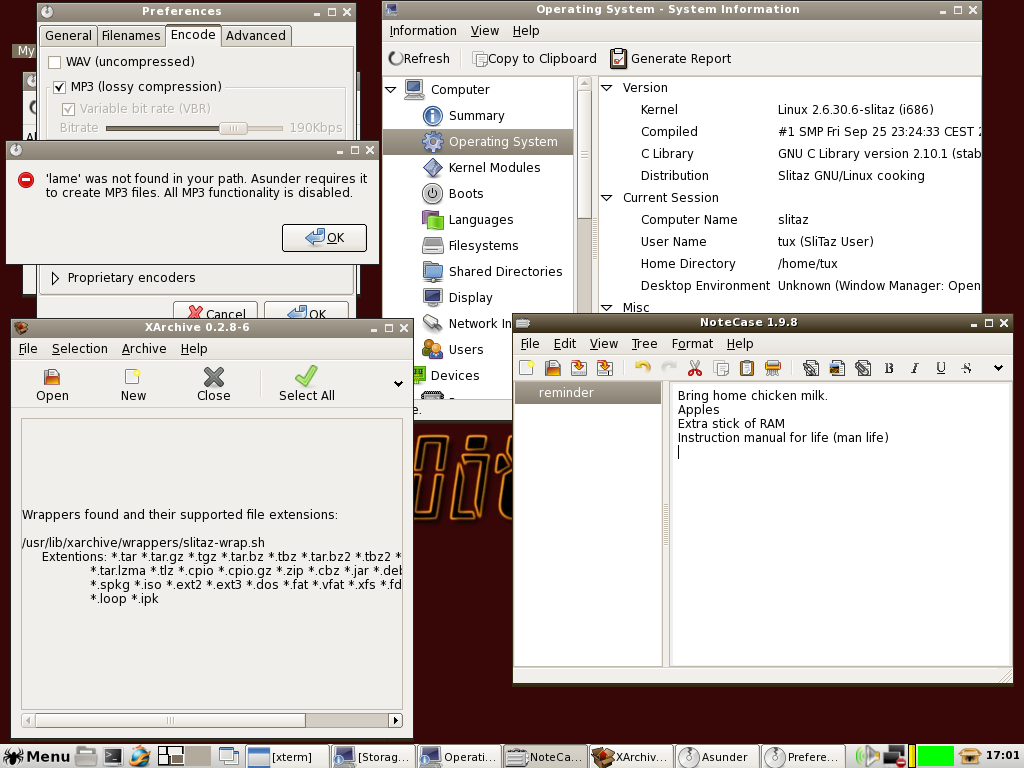Click the NoteCase insert link icon
The height and width of the screenshot is (768, 1024).
(810, 368)
